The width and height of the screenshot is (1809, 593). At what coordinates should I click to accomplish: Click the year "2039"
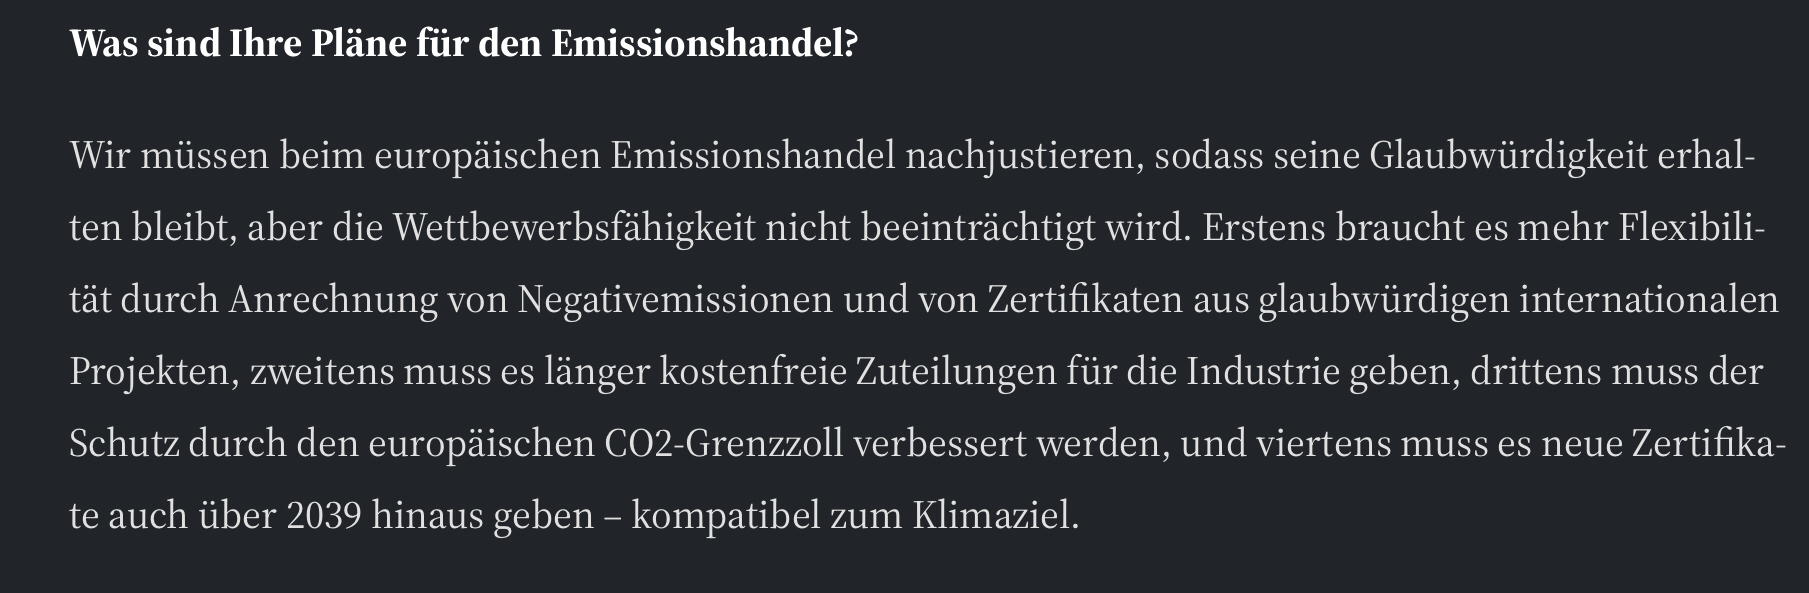(323, 516)
